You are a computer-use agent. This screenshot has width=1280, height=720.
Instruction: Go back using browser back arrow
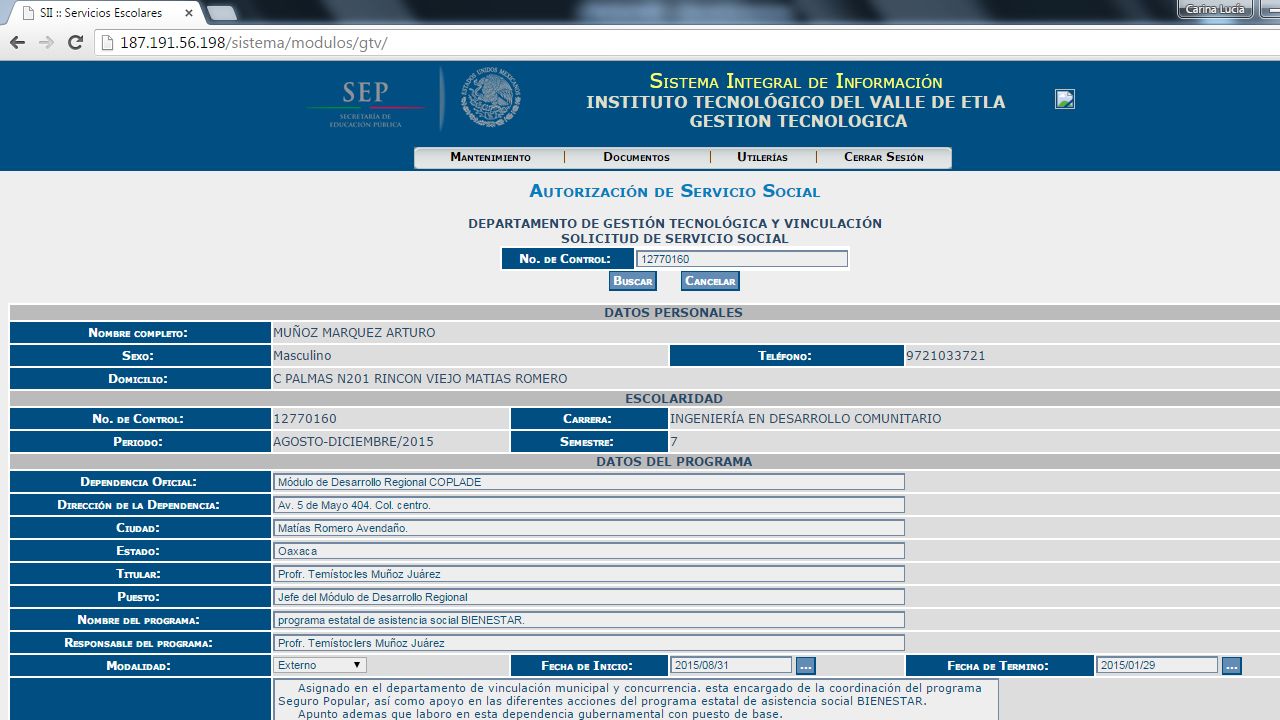tap(17, 43)
